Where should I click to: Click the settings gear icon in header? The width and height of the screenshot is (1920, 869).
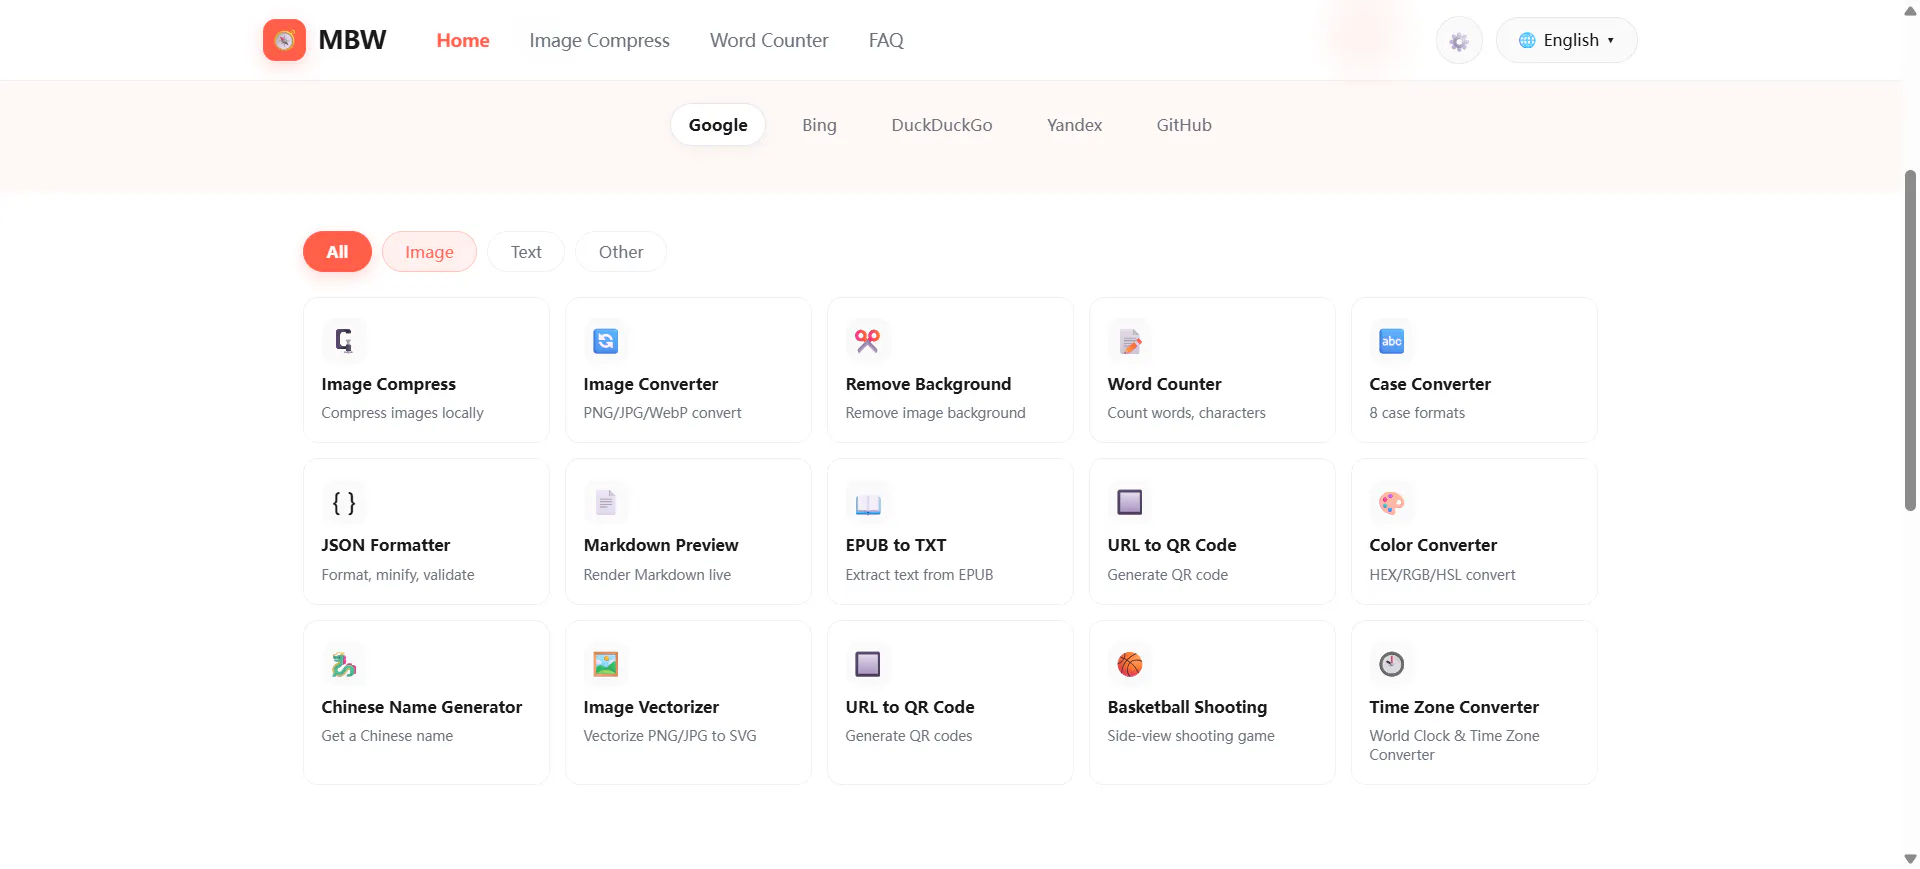click(1459, 41)
